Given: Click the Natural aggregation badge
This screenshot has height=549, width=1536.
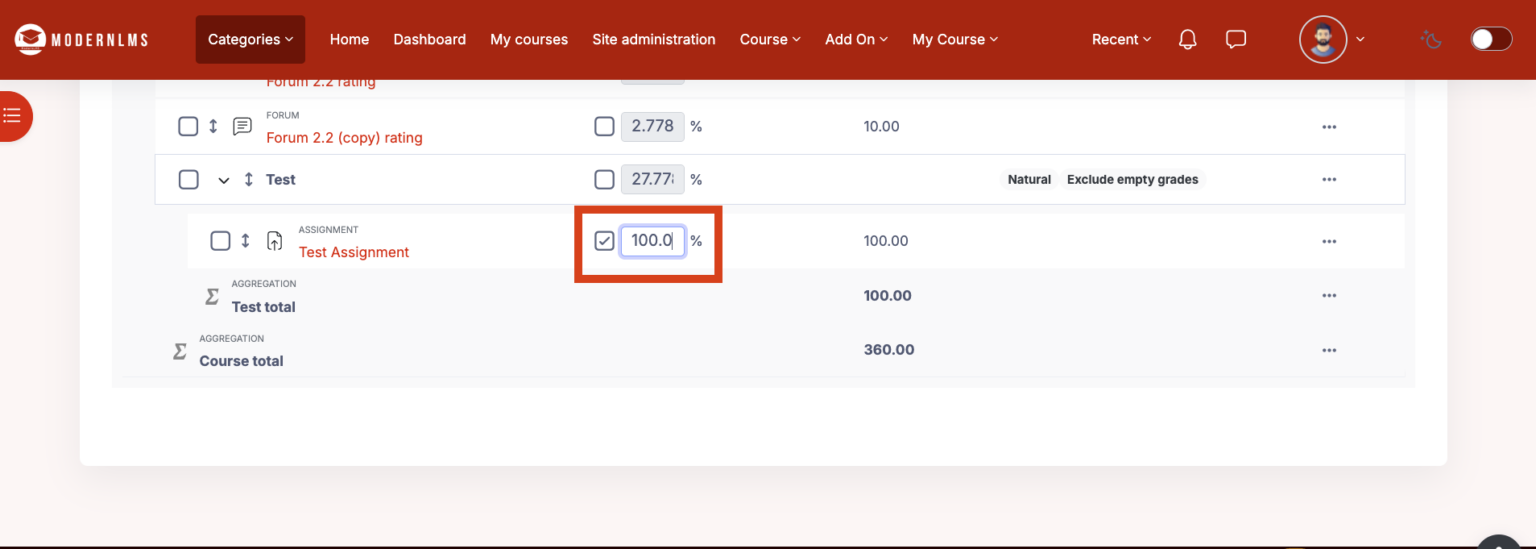Looking at the screenshot, I should pos(1029,180).
